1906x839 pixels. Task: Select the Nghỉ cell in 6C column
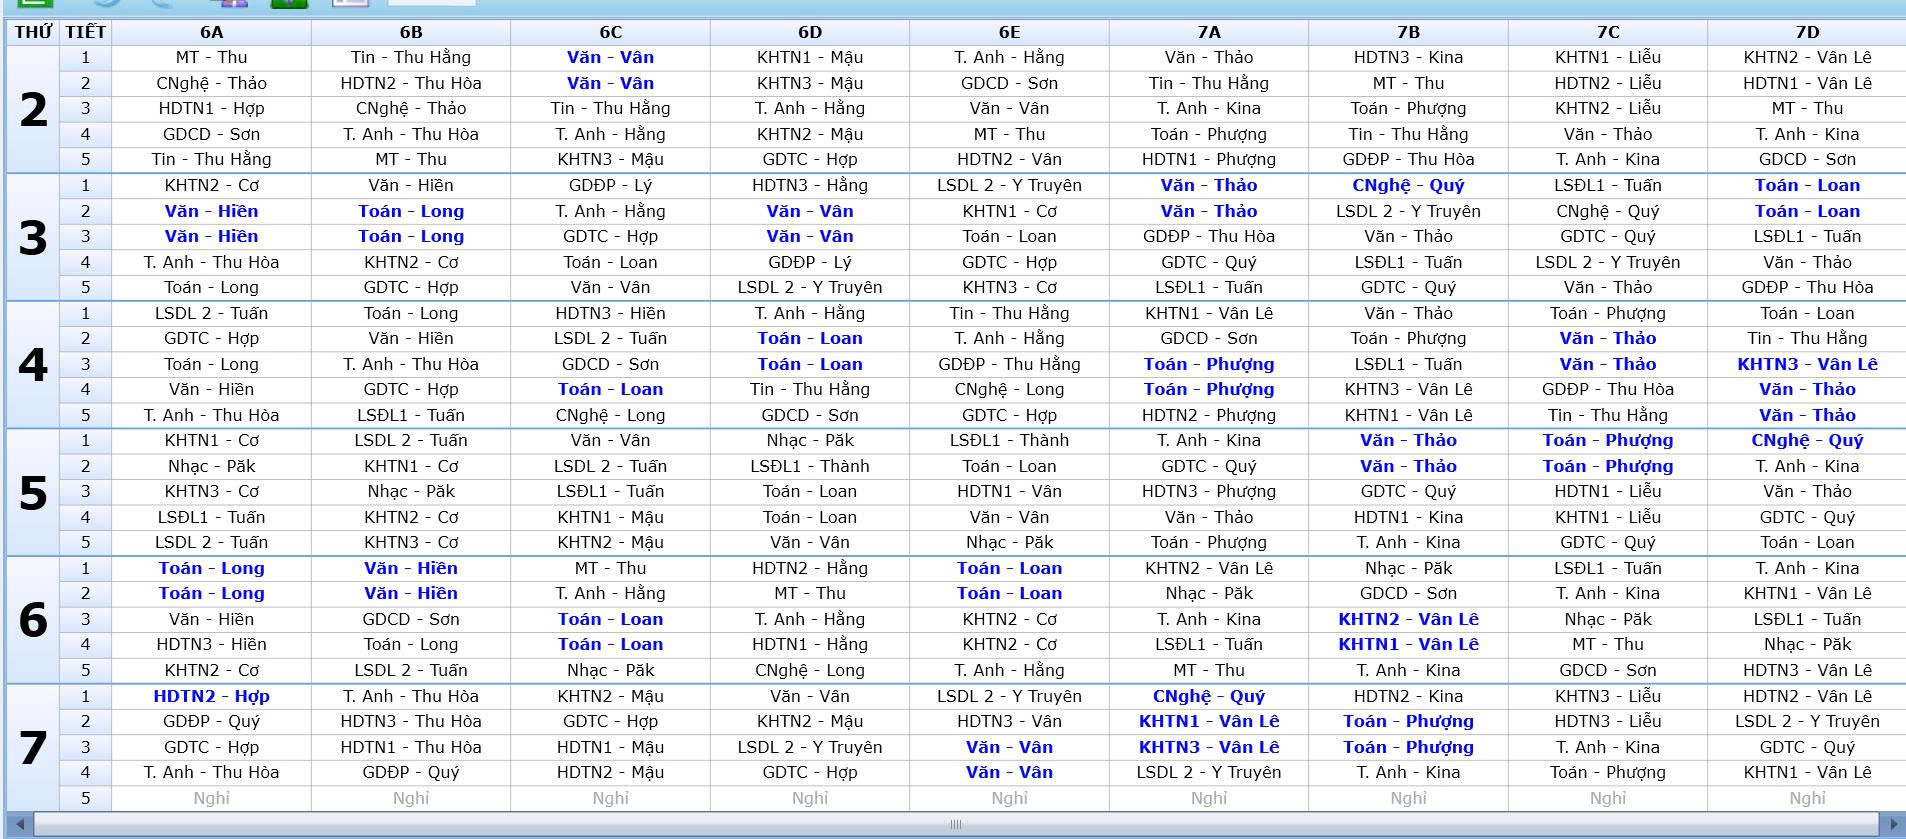[610, 798]
